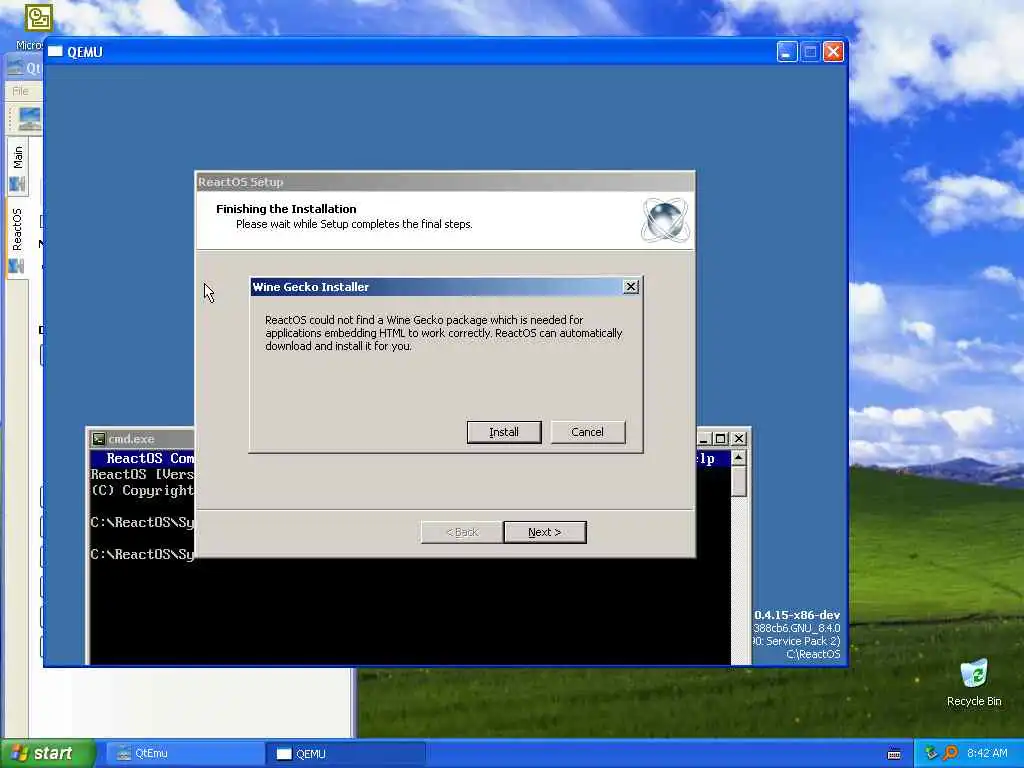Click the magnifier icon in the system tray
Image resolution: width=1024 pixels, height=768 pixels.
coord(950,753)
